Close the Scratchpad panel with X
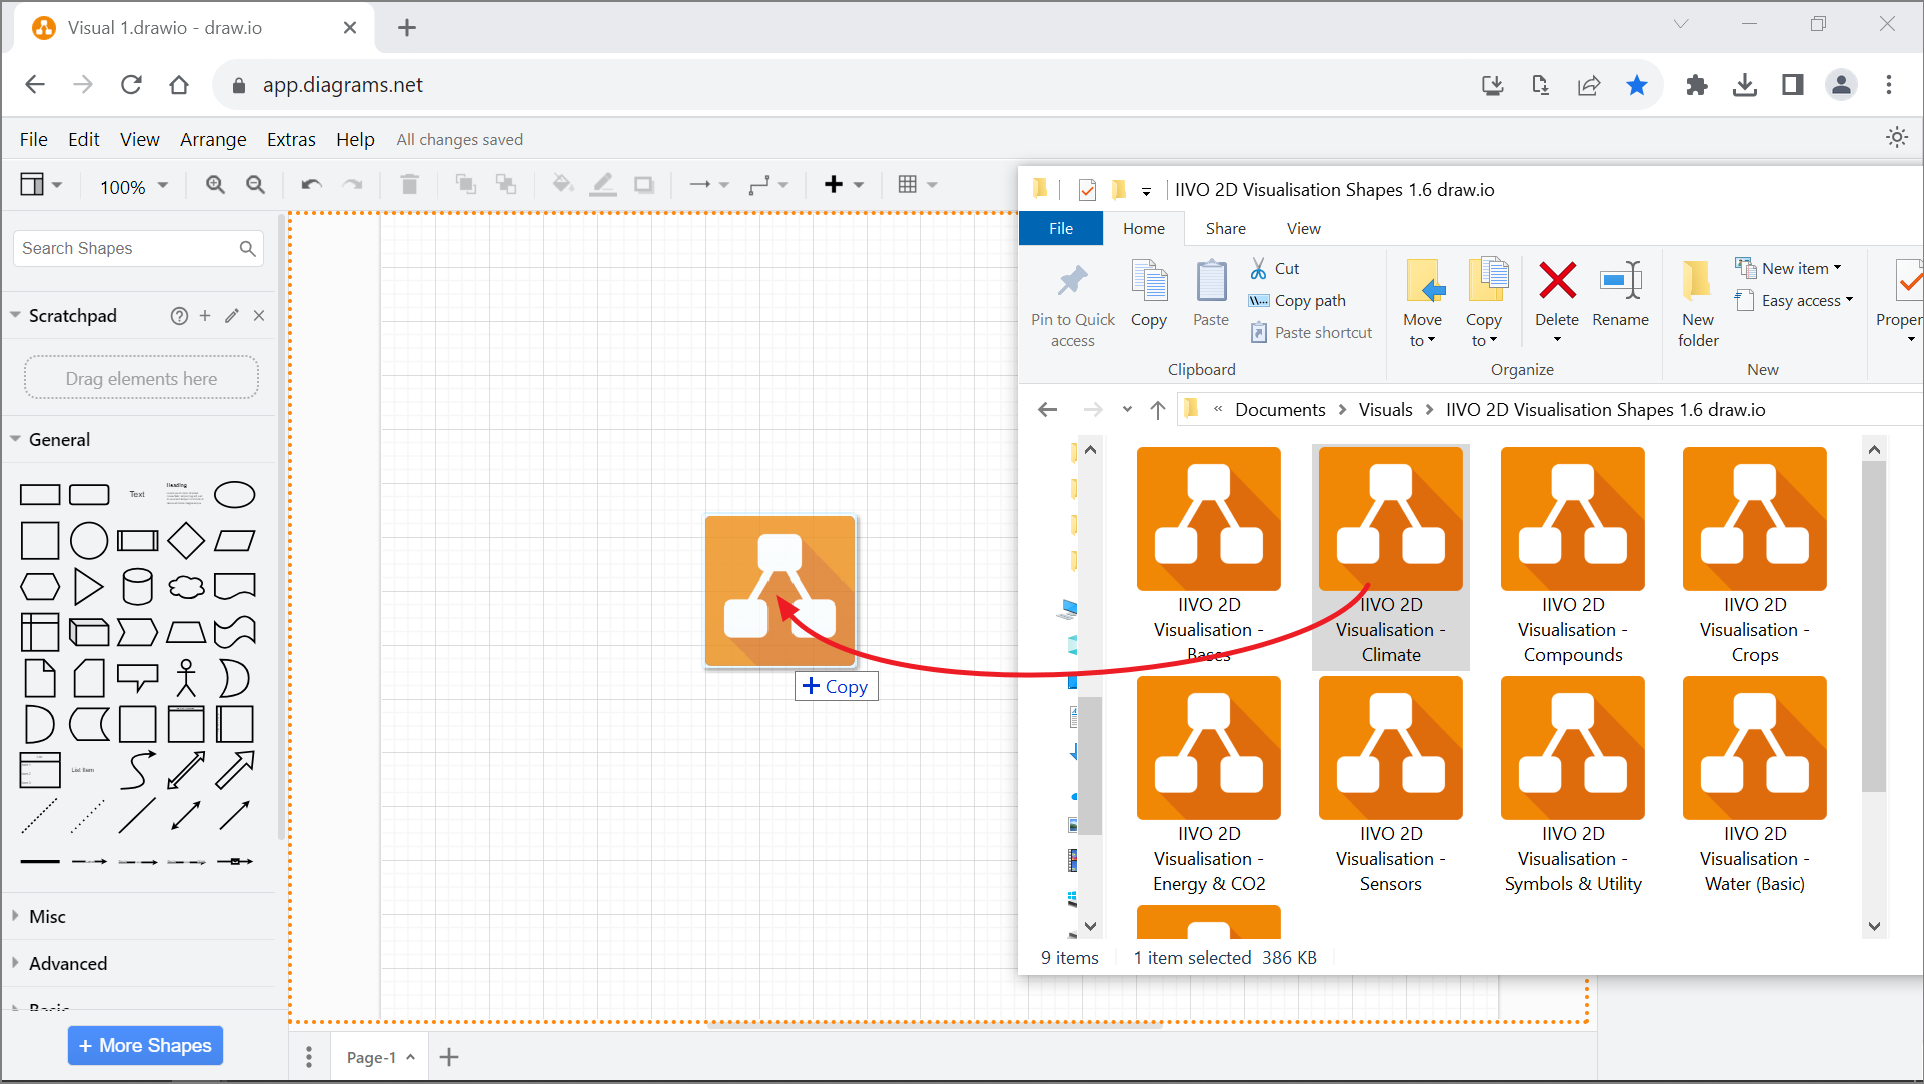The image size is (1924, 1084). [x=259, y=316]
